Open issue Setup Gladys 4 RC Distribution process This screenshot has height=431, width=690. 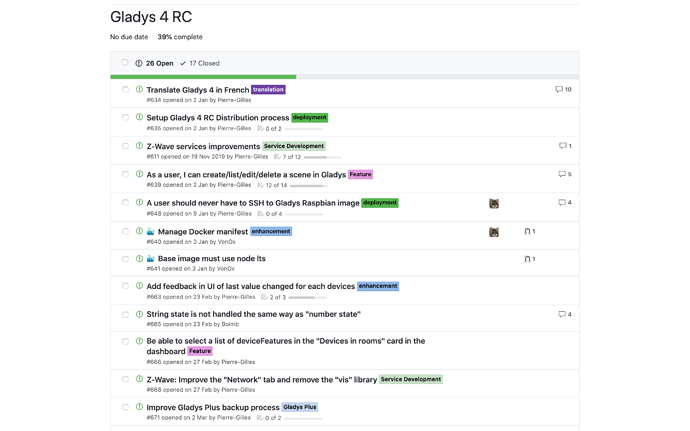[218, 118]
